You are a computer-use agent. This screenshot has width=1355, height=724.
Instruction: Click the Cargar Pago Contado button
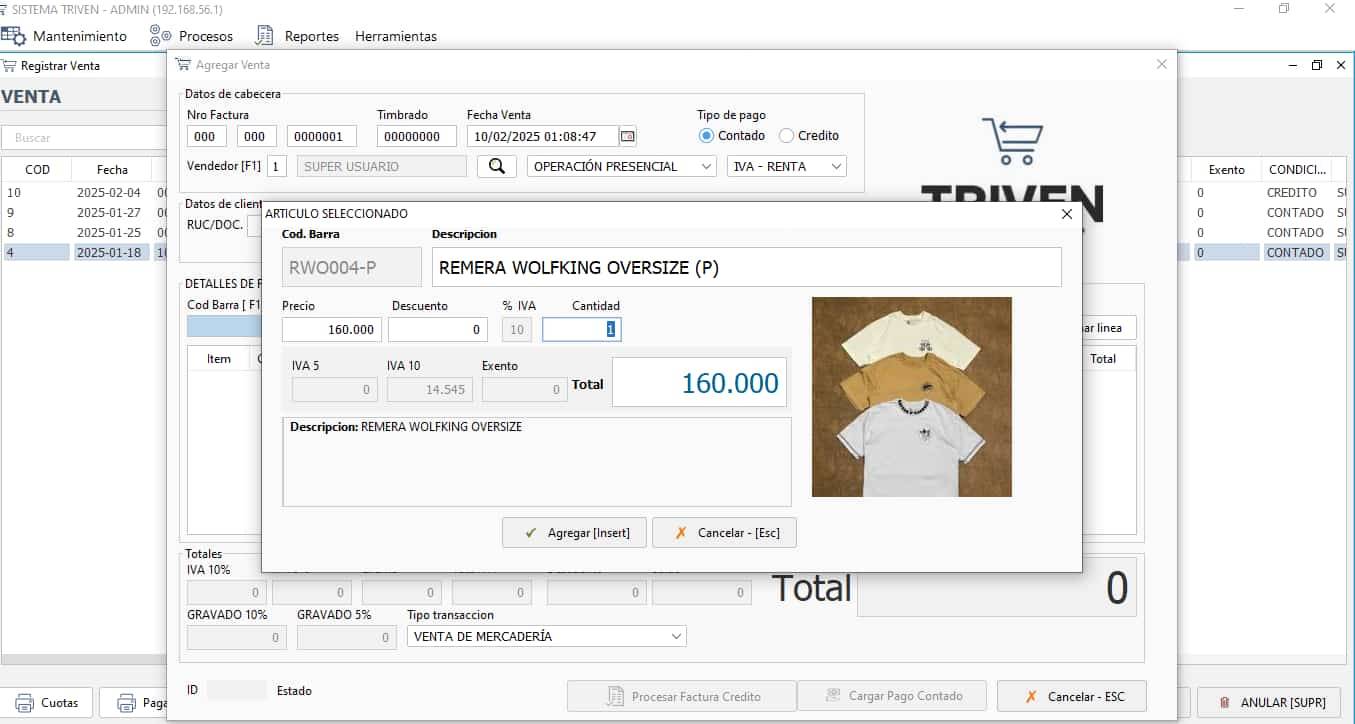(893, 696)
